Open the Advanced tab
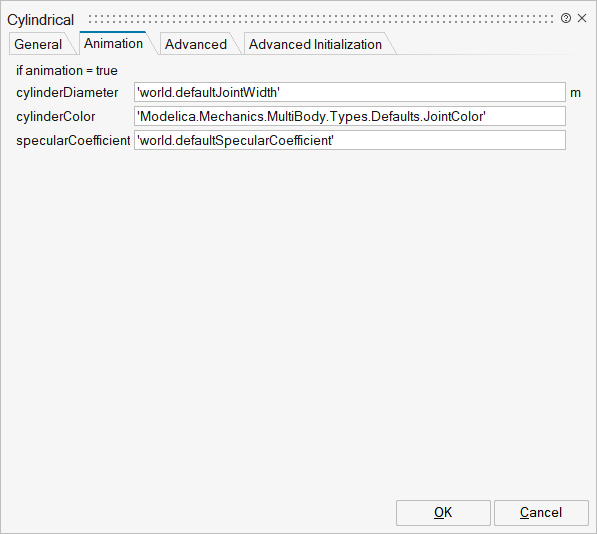Screen dimensions: 597x534 (196, 44)
